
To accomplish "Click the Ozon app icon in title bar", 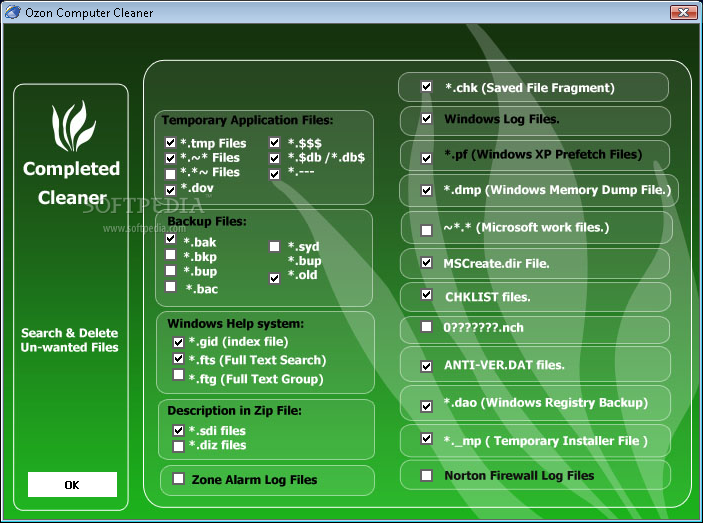I will click(12, 12).
